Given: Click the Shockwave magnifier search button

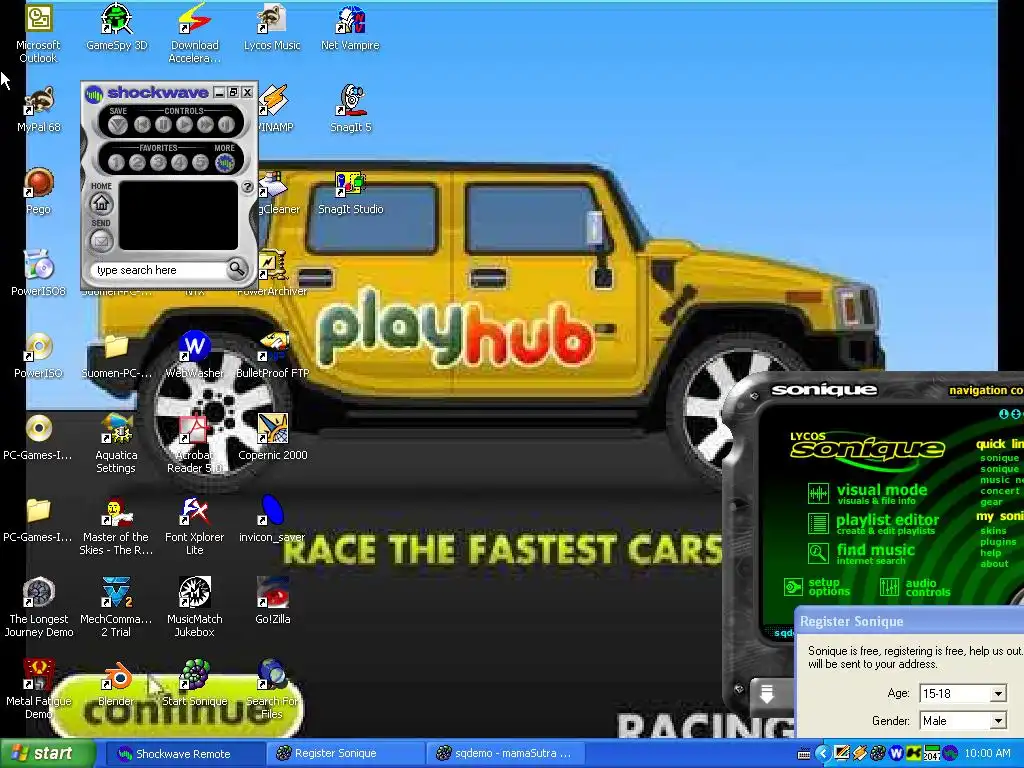Looking at the screenshot, I should coord(236,269).
